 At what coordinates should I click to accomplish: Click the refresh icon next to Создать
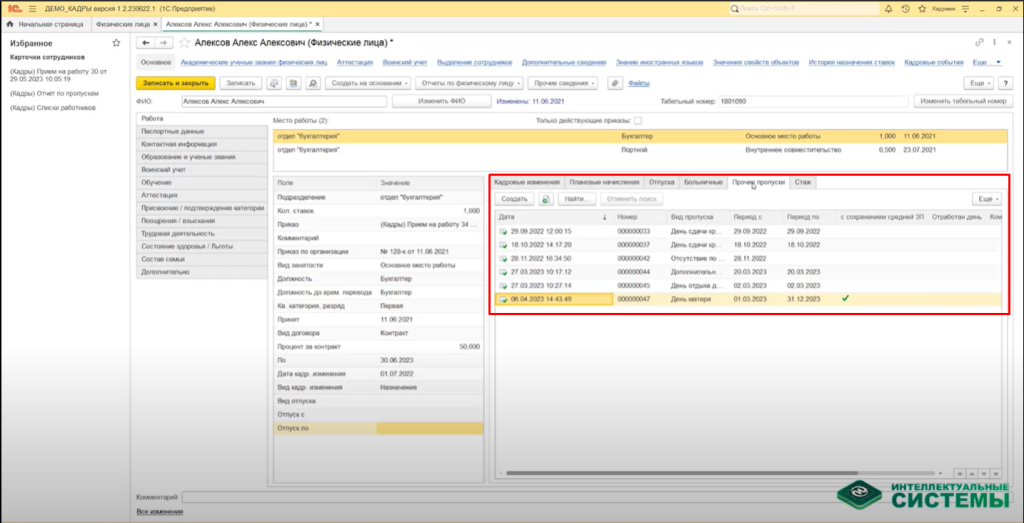[x=546, y=199]
